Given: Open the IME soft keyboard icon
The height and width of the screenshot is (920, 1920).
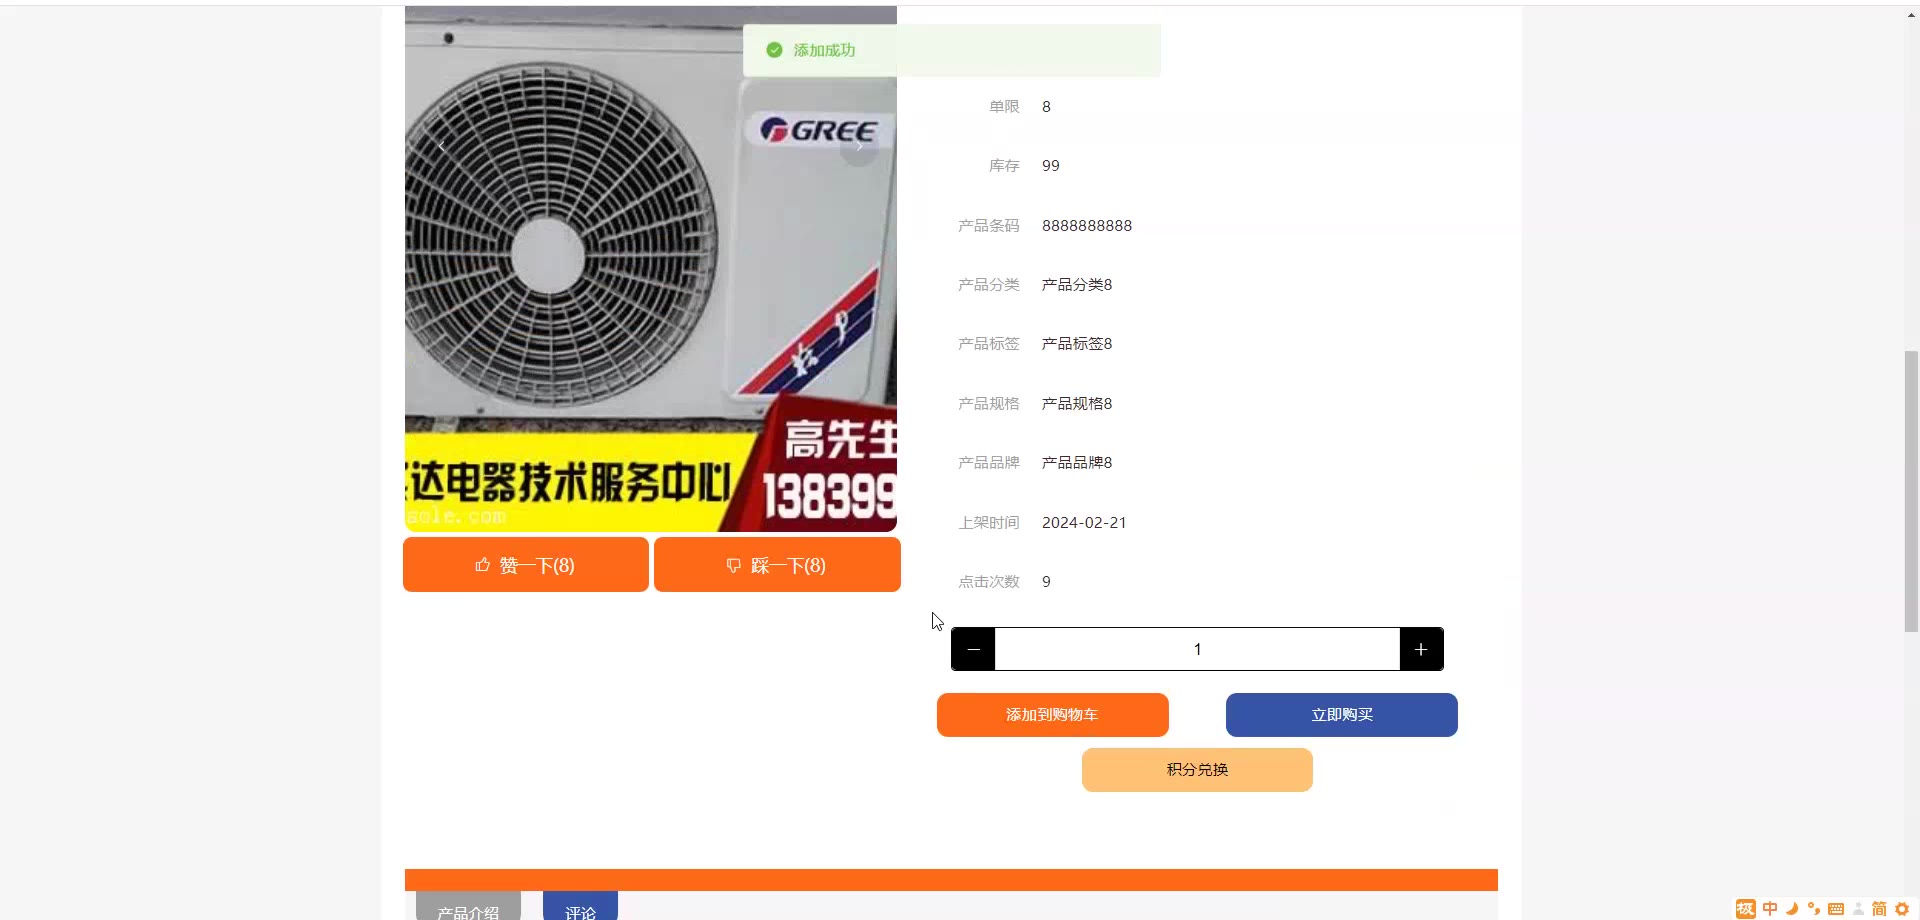Looking at the screenshot, I should tap(1836, 909).
